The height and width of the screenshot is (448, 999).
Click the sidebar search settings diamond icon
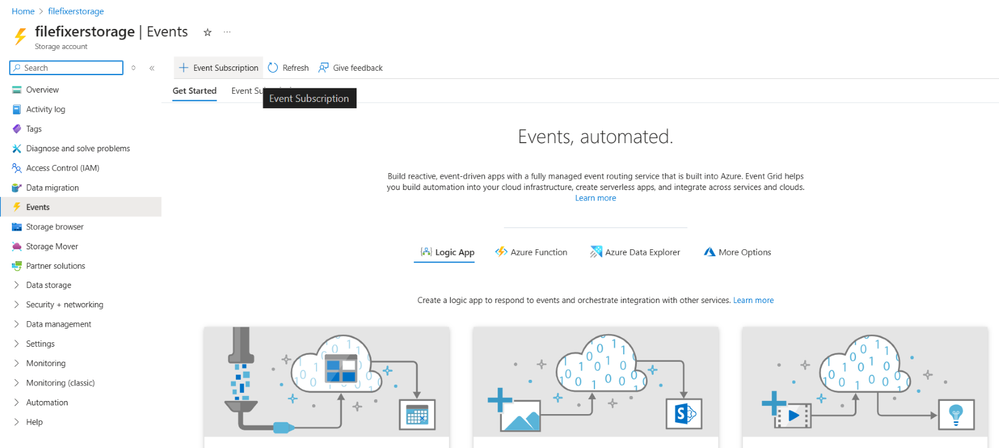tap(133, 68)
